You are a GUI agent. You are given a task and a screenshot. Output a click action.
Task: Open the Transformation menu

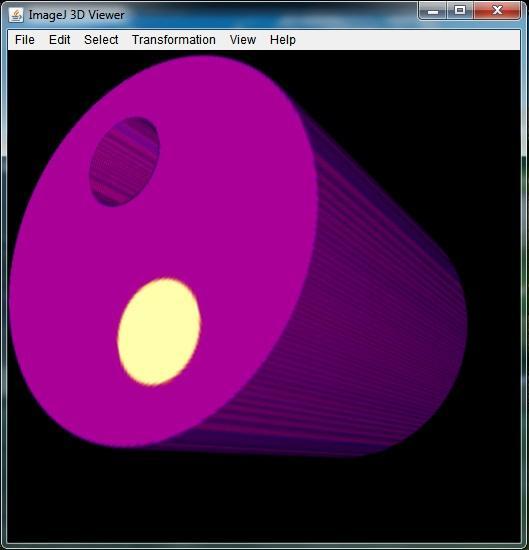coord(174,40)
